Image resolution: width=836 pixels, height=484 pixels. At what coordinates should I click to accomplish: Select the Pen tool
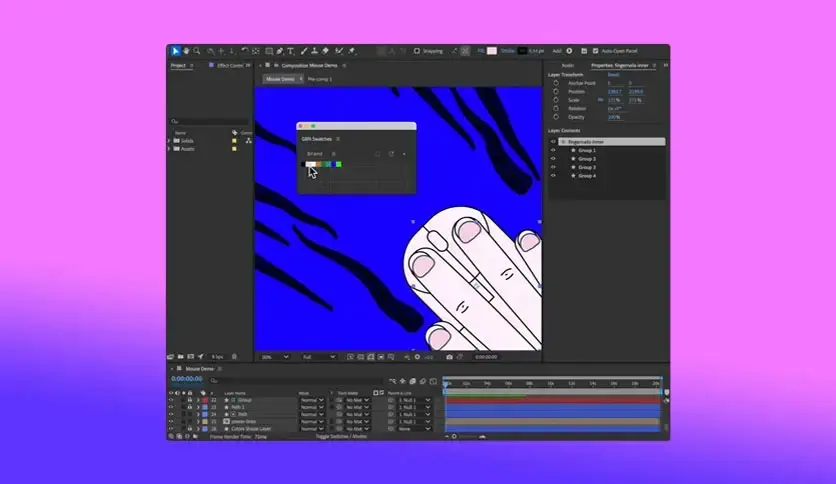(x=280, y=51)
